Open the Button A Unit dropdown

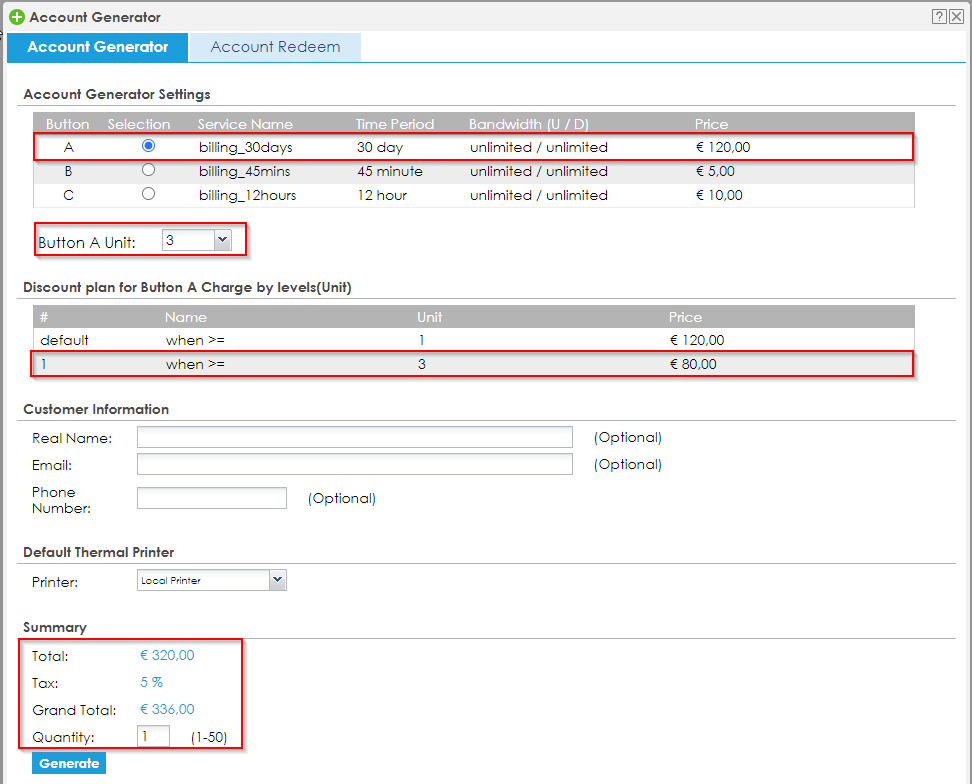coord(196,241)
